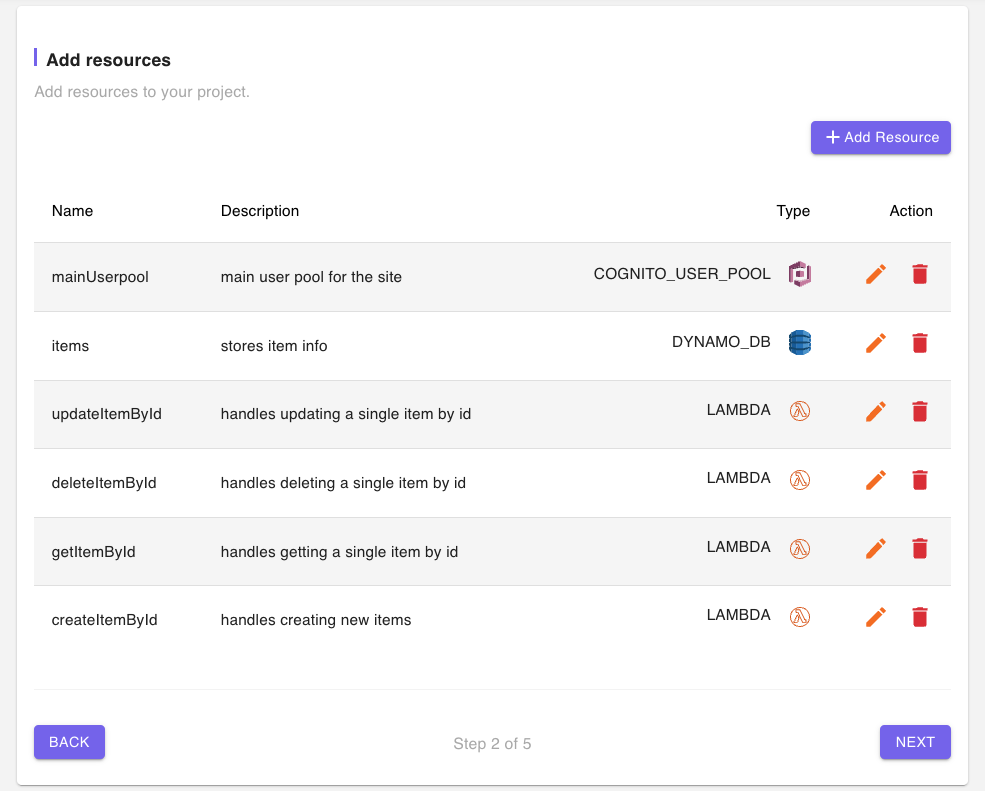The image size is (985, 791).
Task: Click the Lambda icon for createItemById
Action: (x=800, y=616)
